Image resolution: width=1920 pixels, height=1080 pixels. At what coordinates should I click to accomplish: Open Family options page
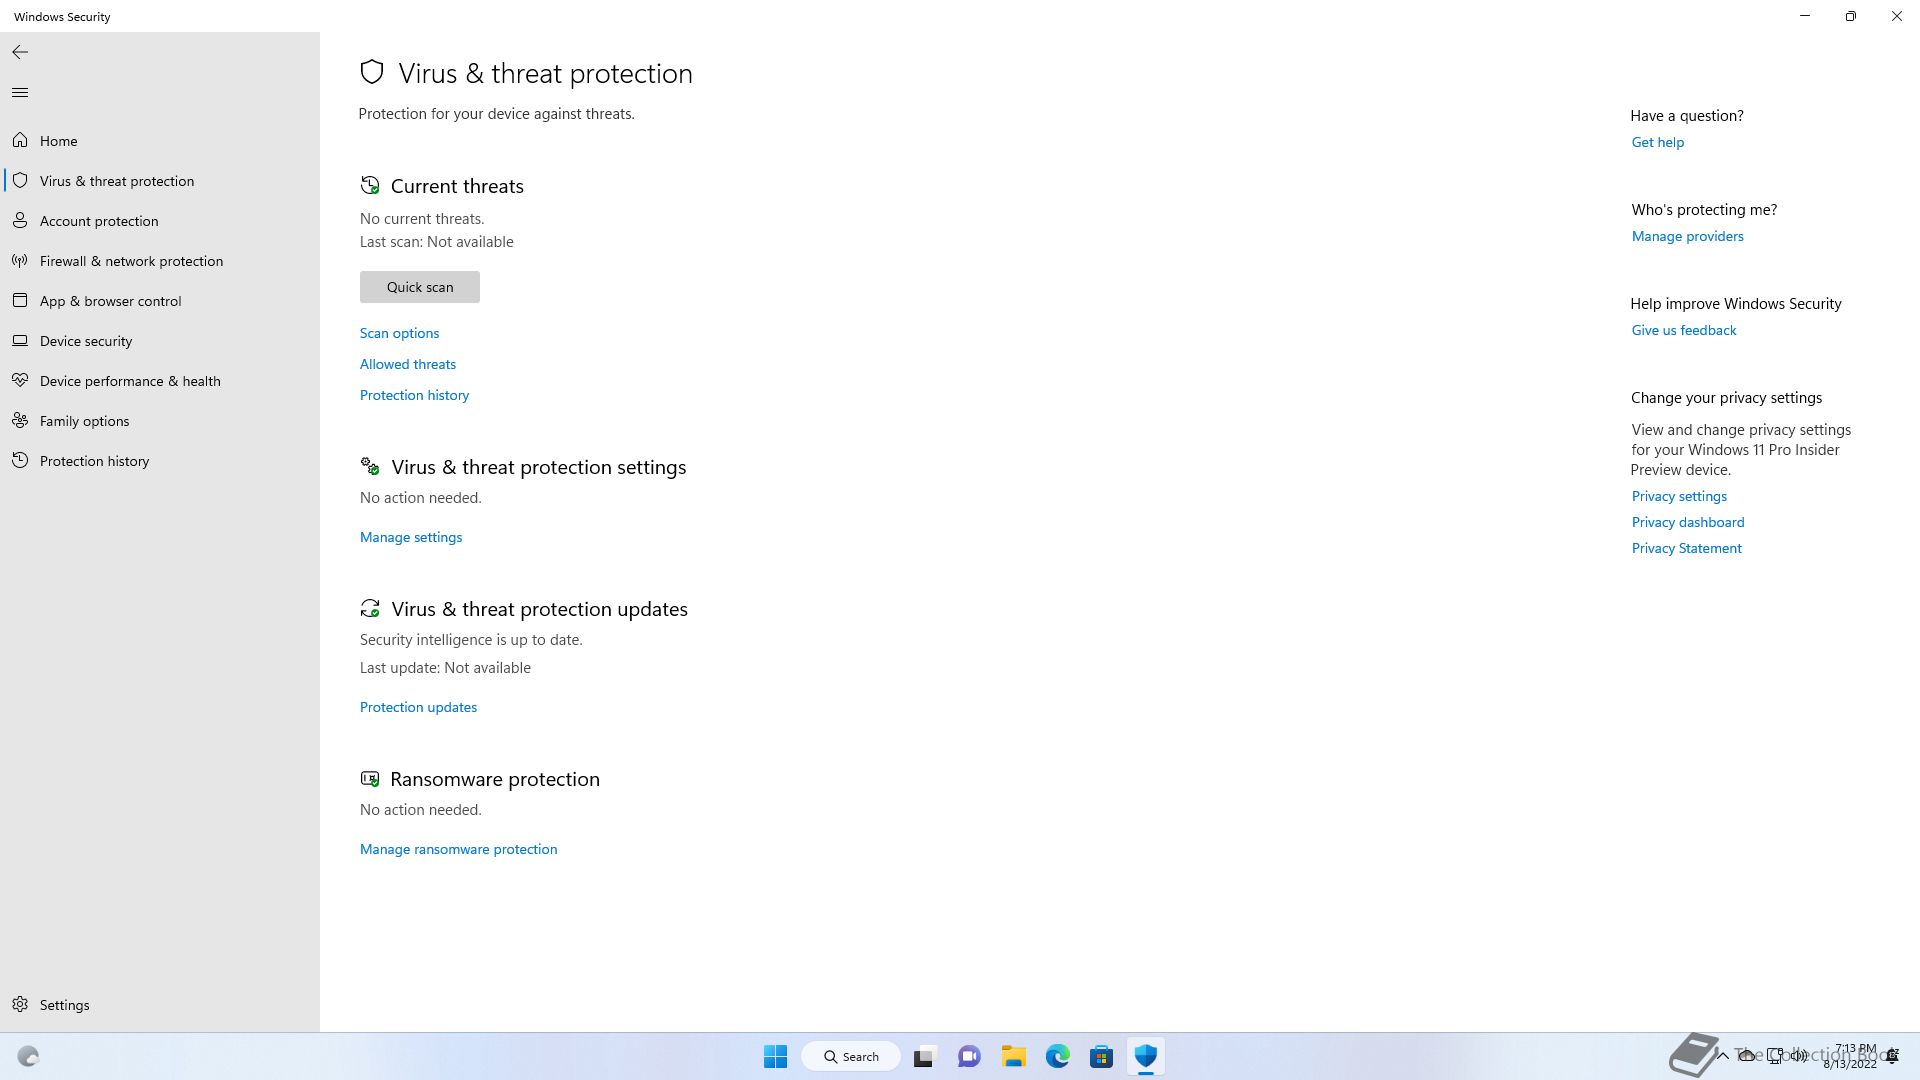click(160, 421)
